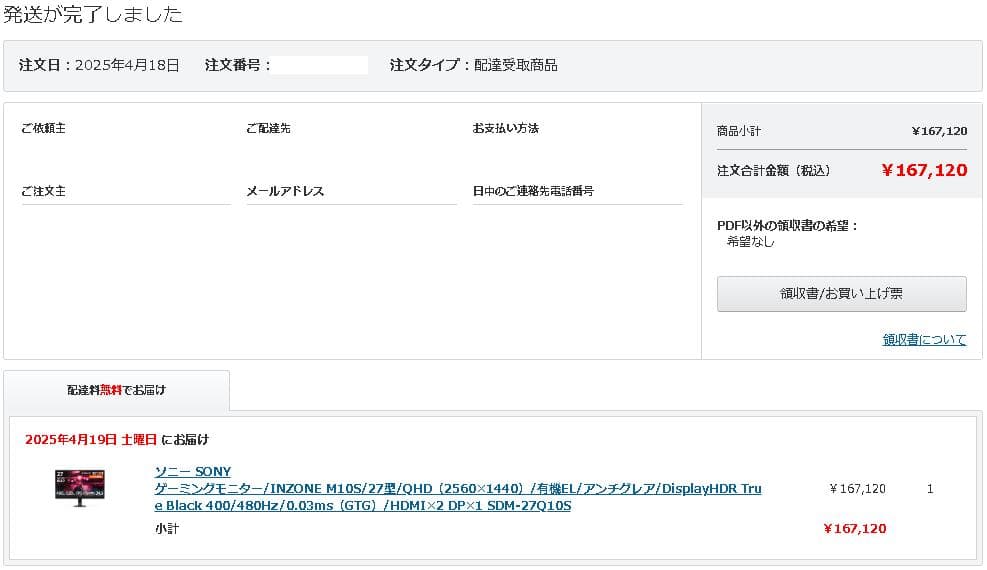Click the ご配達先 section label
Viewport: 987px width, 570px height.
tap(269, 128)
